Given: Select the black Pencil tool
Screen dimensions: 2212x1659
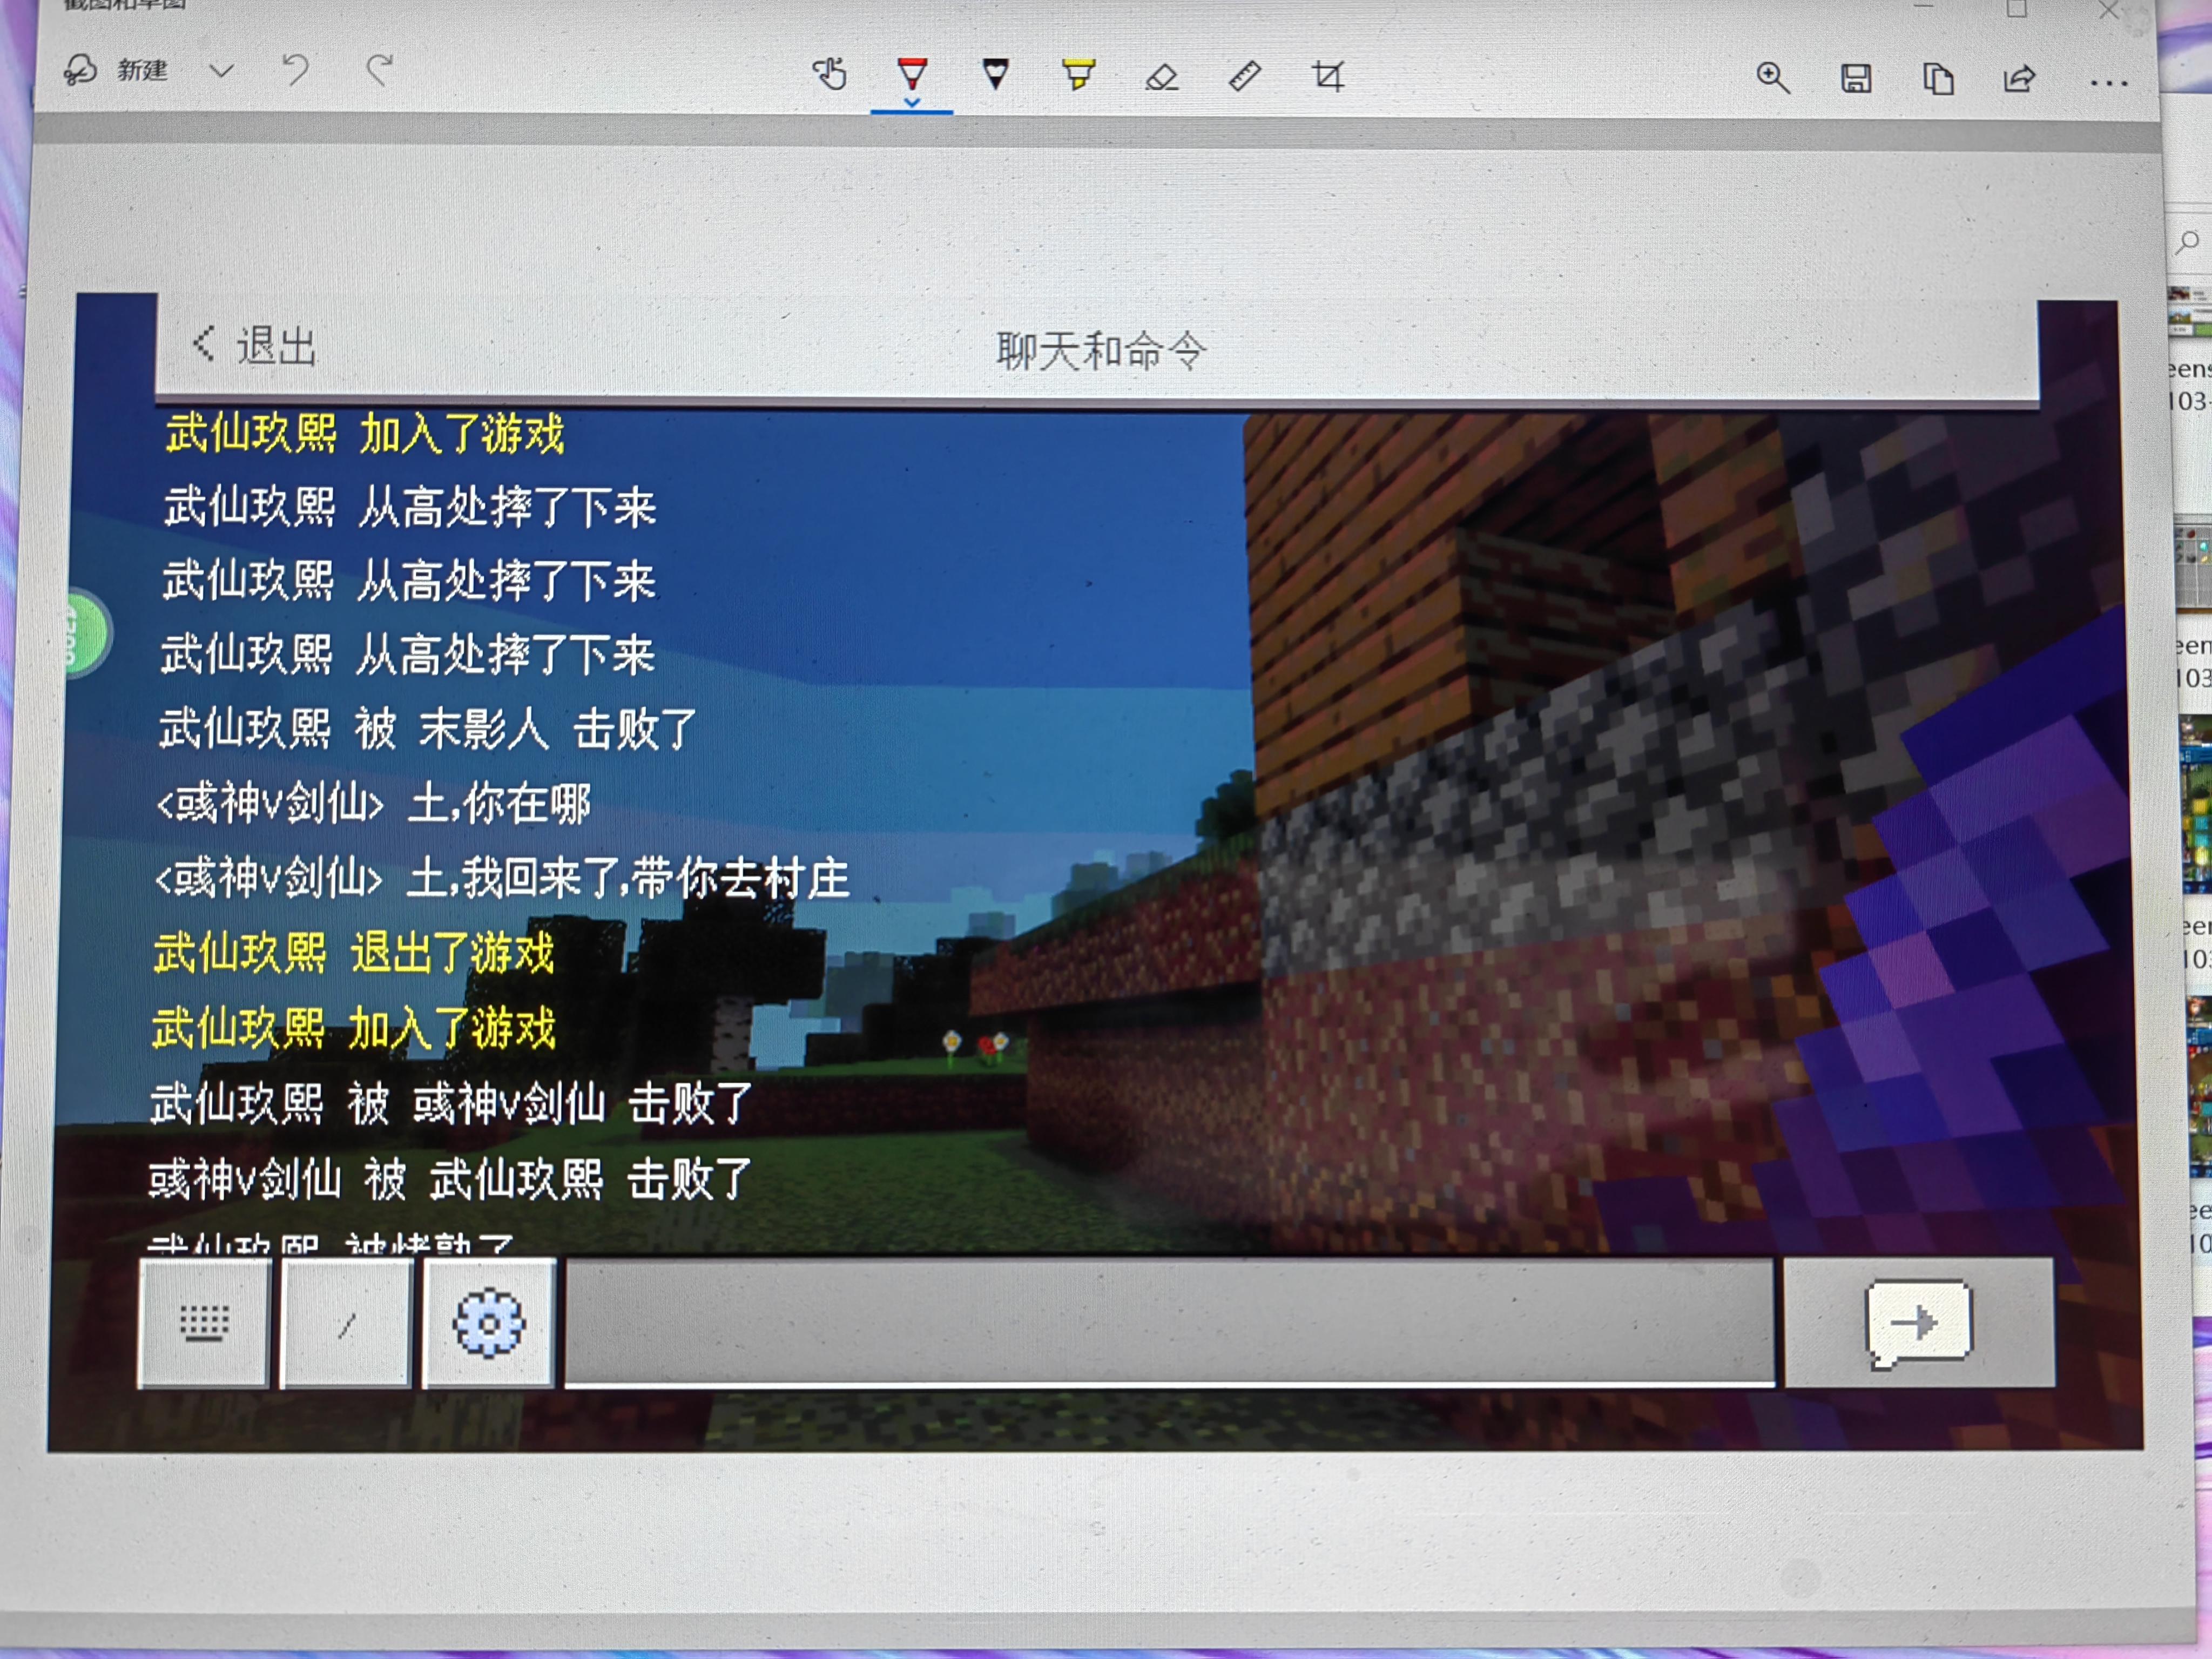Looking at the screenshot, I should [995, 74].
